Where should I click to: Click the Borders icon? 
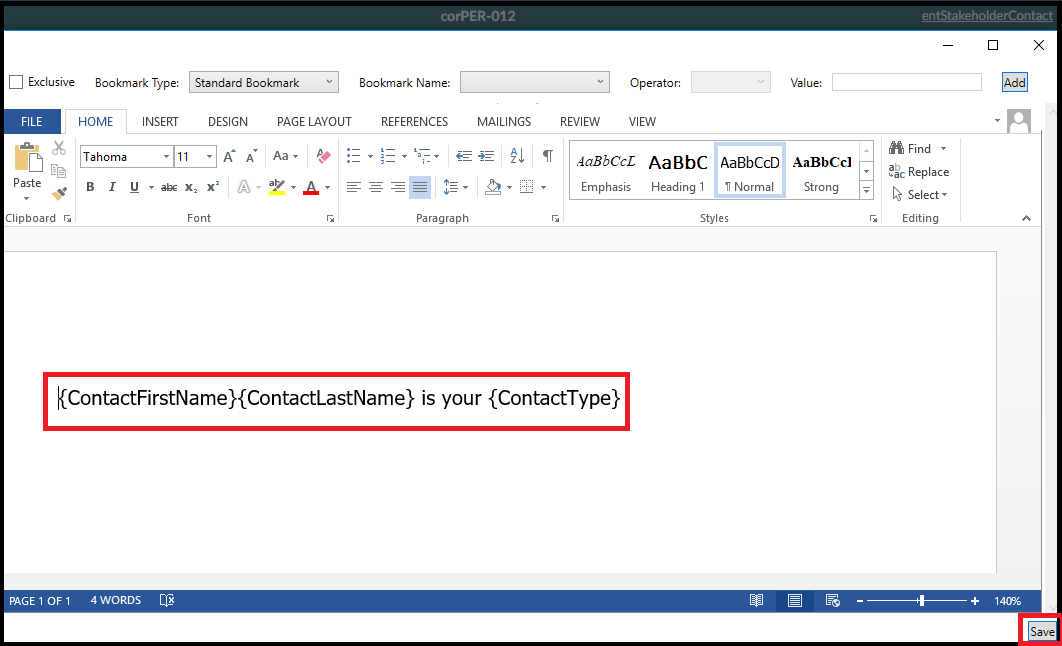(526, 187)
